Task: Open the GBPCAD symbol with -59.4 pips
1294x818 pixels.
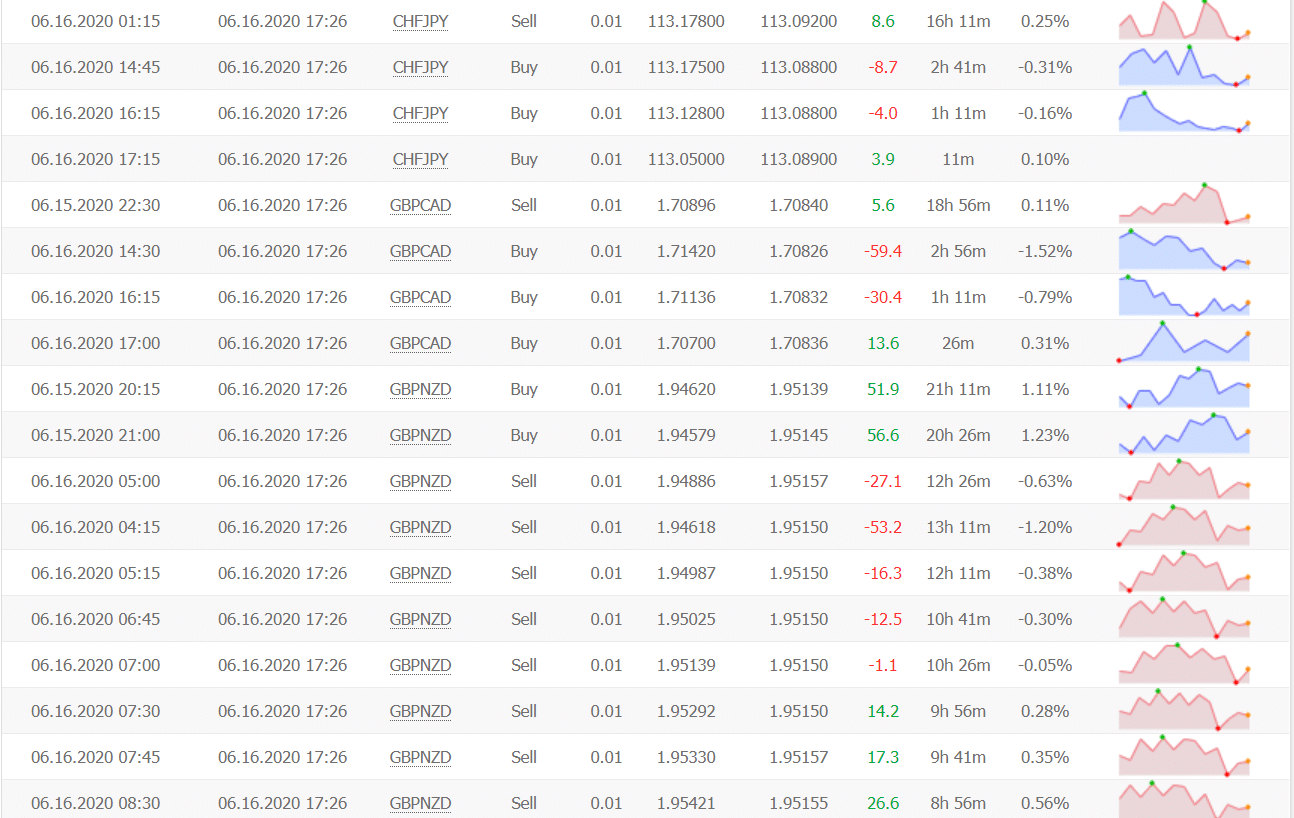Action: click(420, 251)
